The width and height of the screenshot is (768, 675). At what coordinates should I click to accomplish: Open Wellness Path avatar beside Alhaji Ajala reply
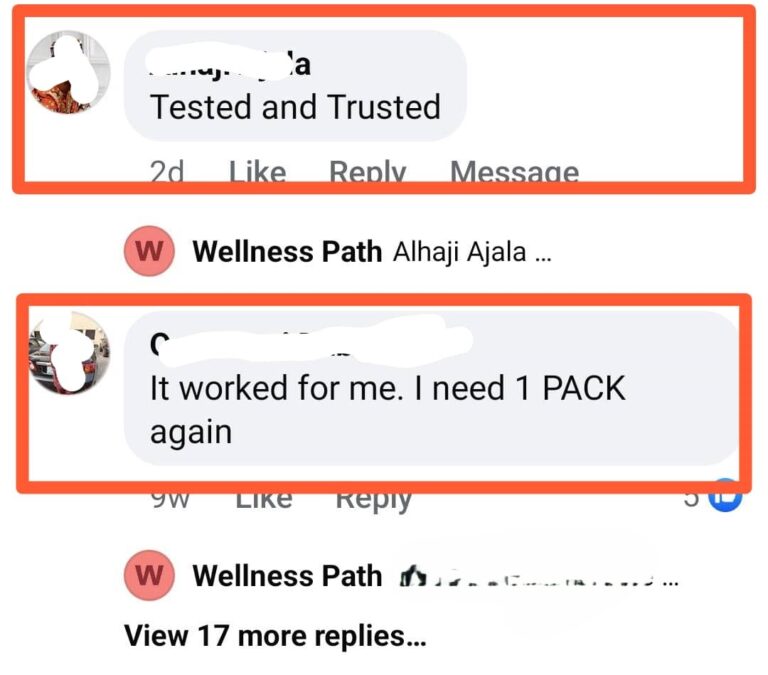point(149,251)
